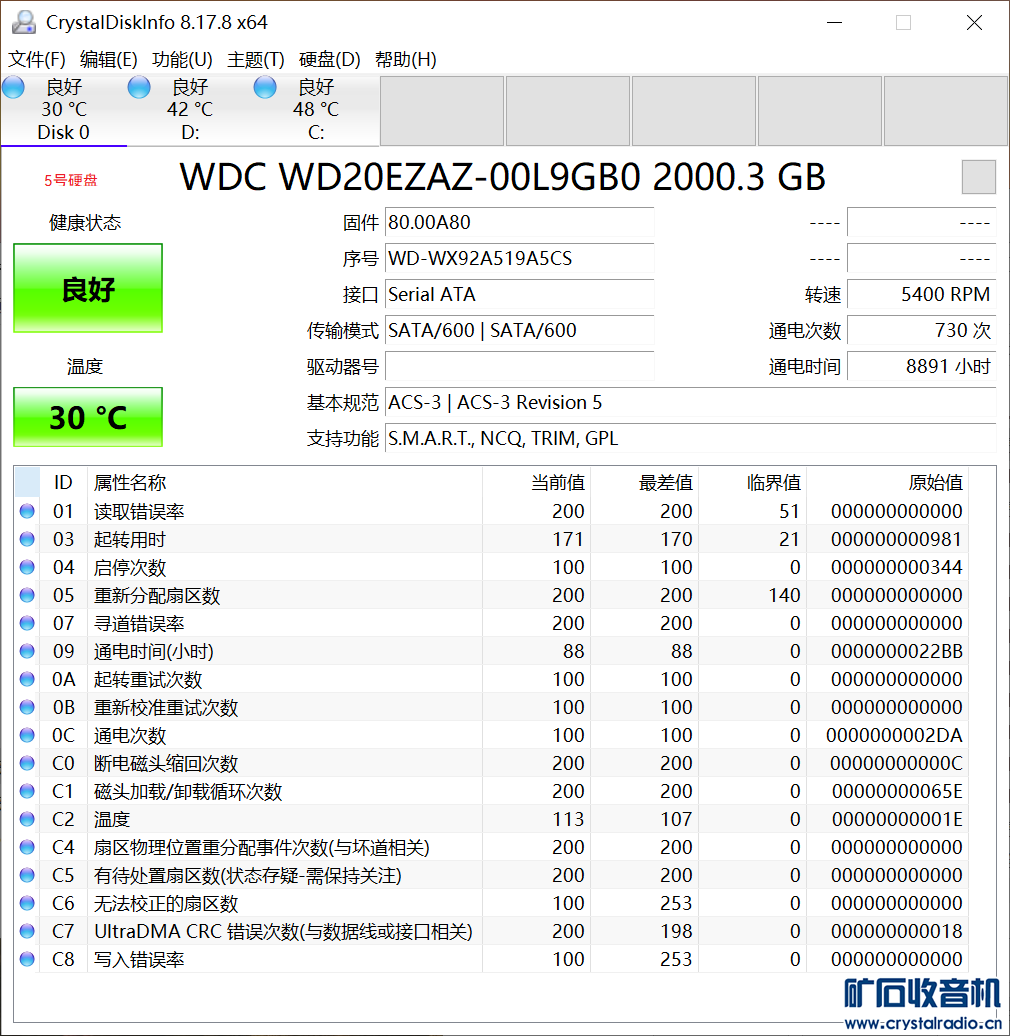Select the 重新分配扇区数 attribute name

tap(157, 596)
